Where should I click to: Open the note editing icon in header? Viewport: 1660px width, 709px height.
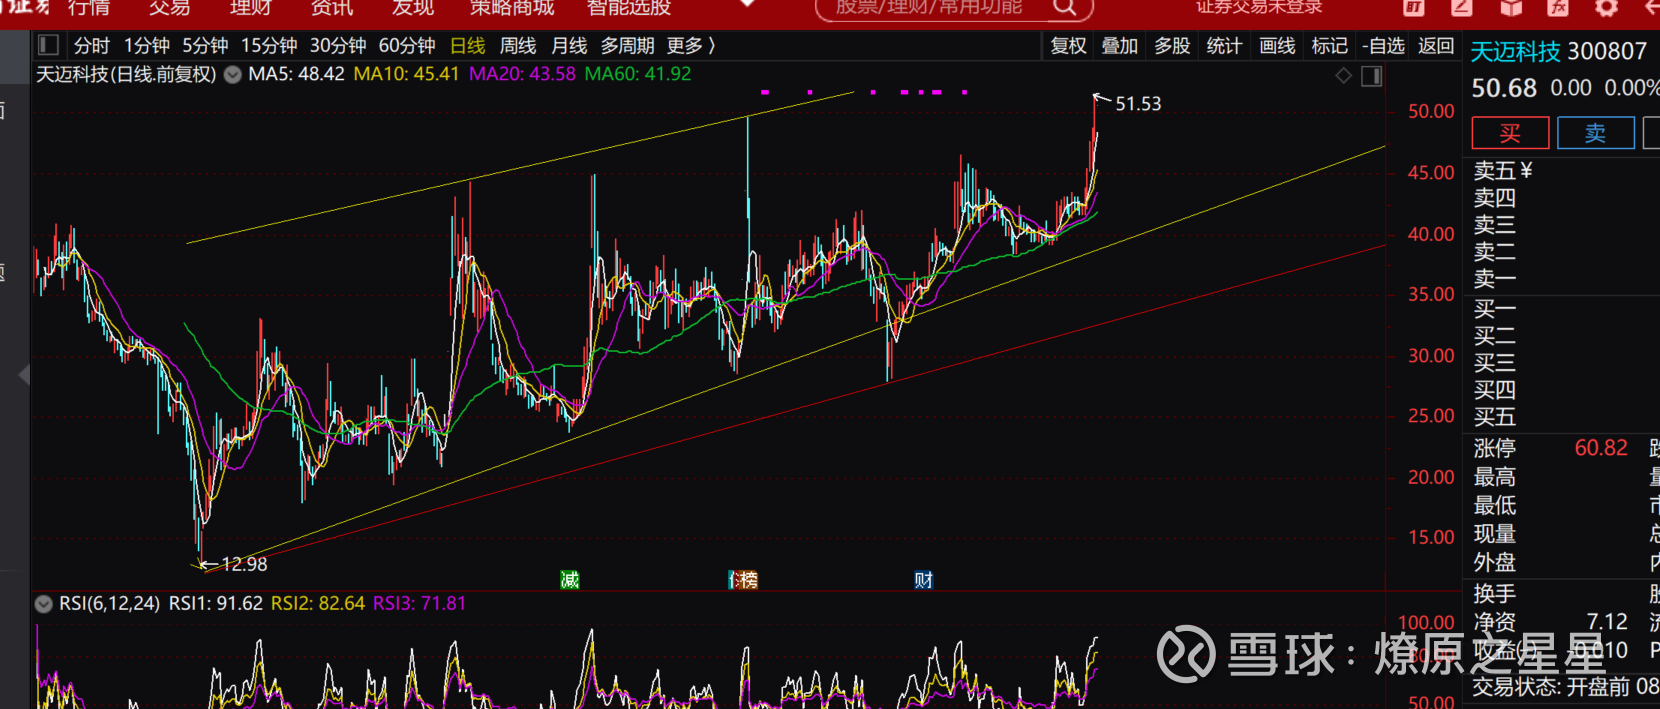point(1461,8)
